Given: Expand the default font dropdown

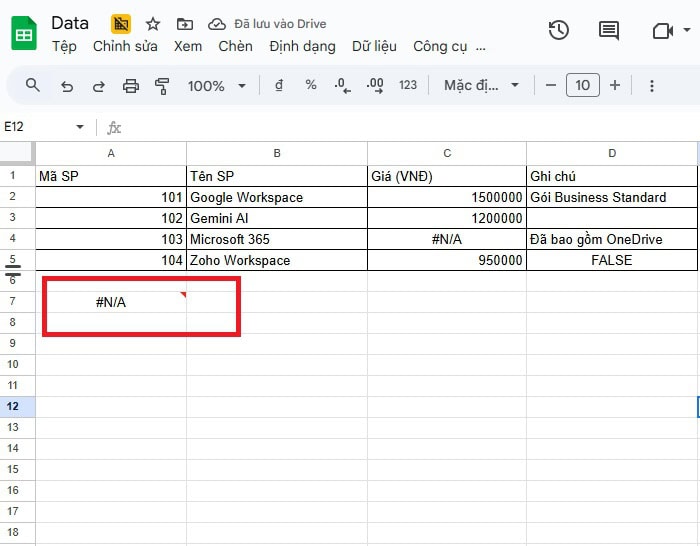Looking at the screenshot, I should point(481,86).
